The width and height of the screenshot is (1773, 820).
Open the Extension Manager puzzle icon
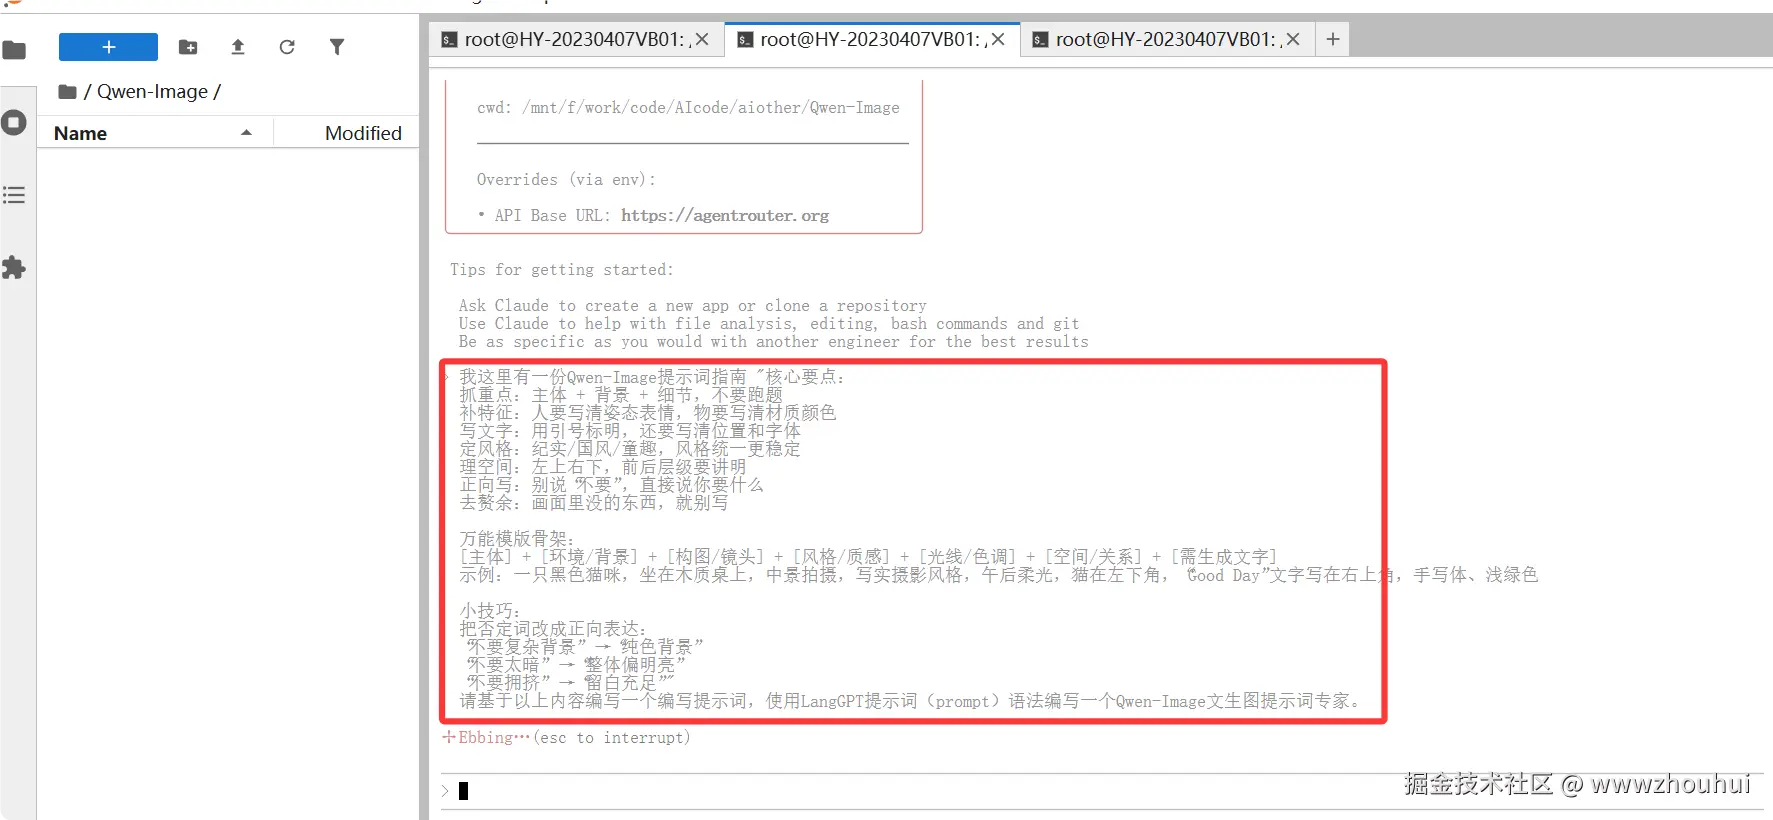pos(14,267)
